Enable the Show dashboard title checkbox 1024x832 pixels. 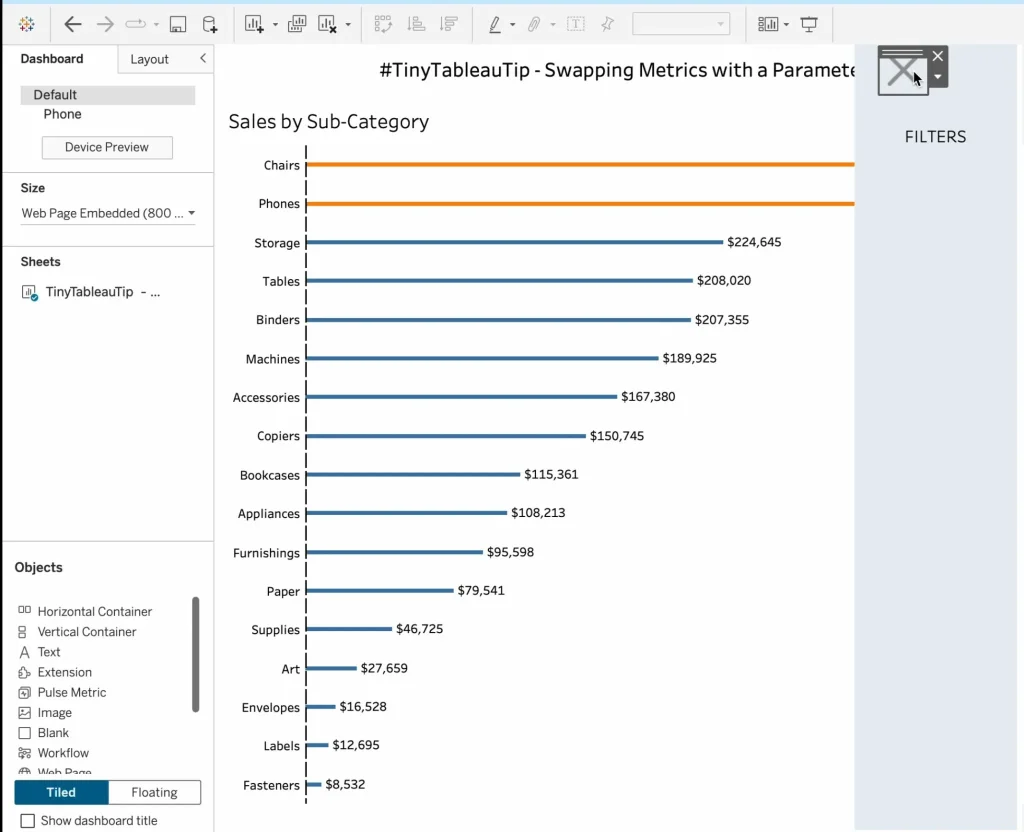27,820
